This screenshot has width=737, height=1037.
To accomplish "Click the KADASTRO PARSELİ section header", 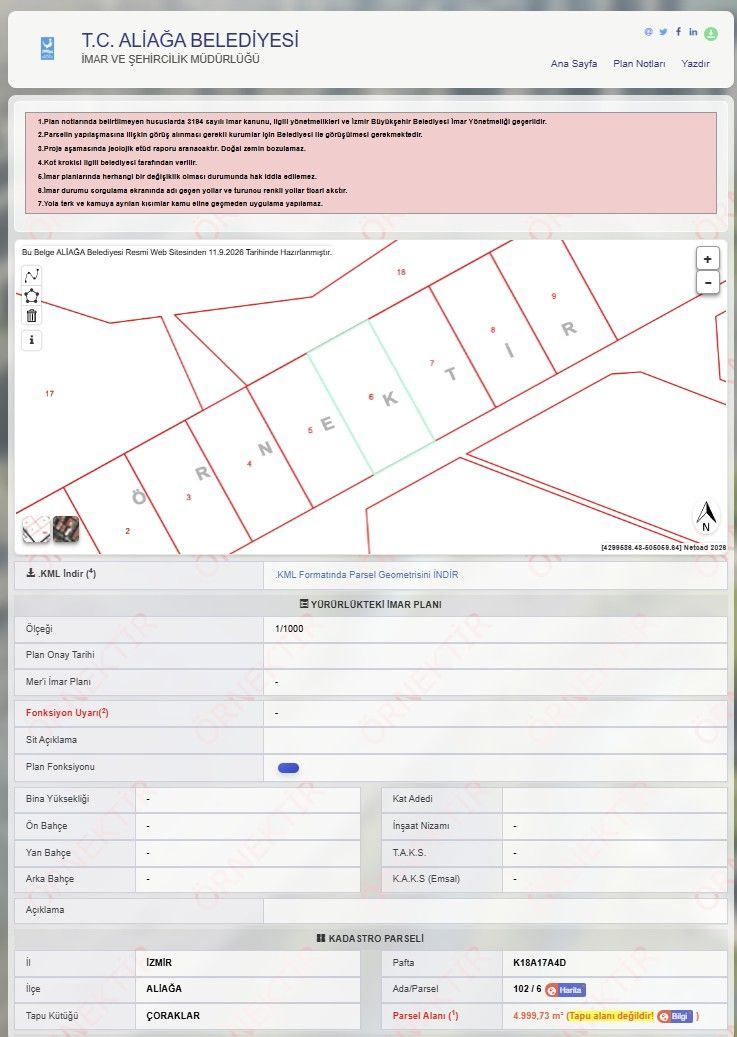I will pos(370,938).
